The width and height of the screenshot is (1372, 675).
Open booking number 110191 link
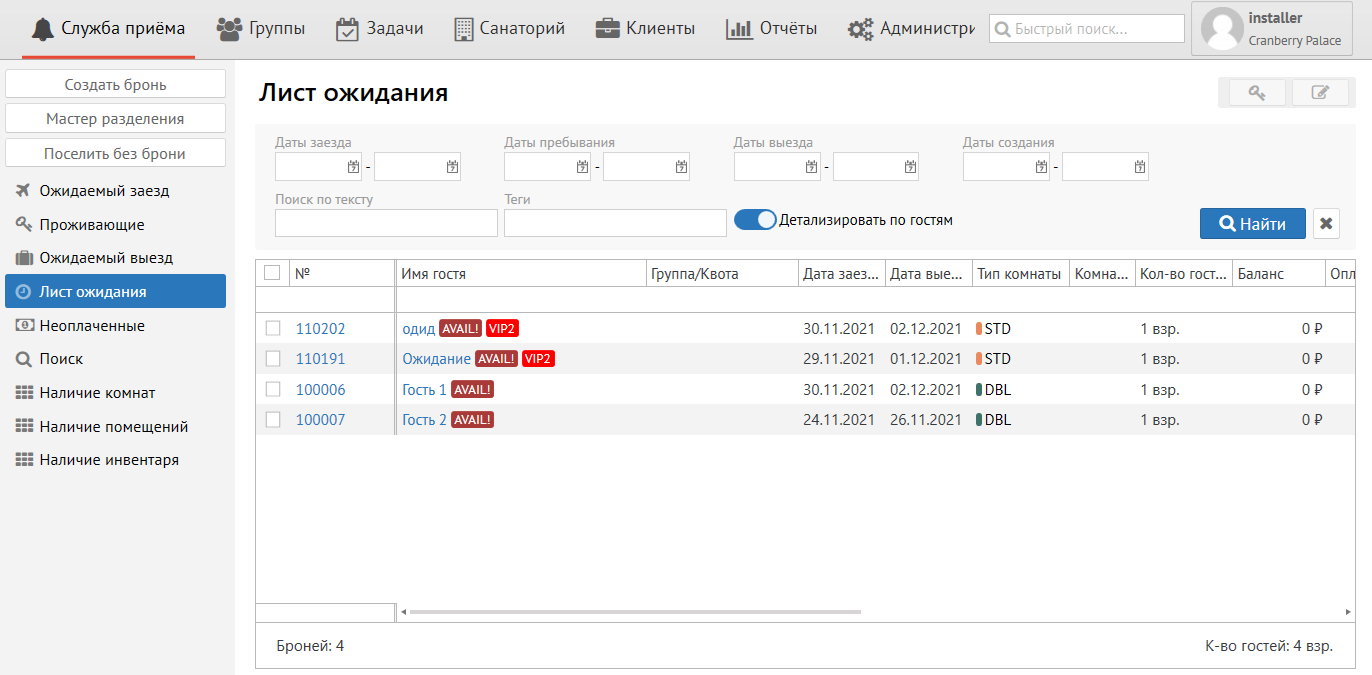point(320,359)
